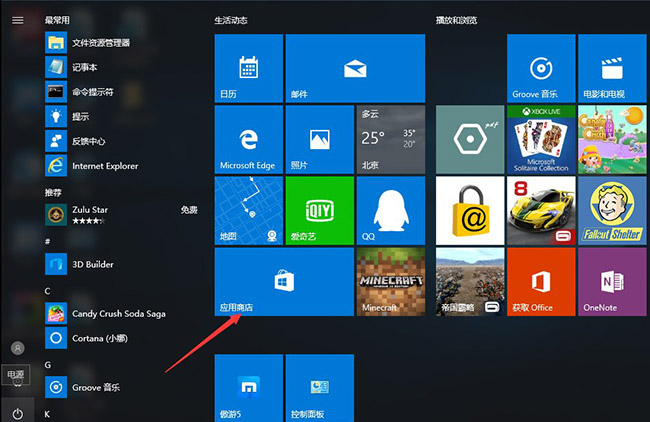
Task: Click the G letter header
Action: point(48,365)
